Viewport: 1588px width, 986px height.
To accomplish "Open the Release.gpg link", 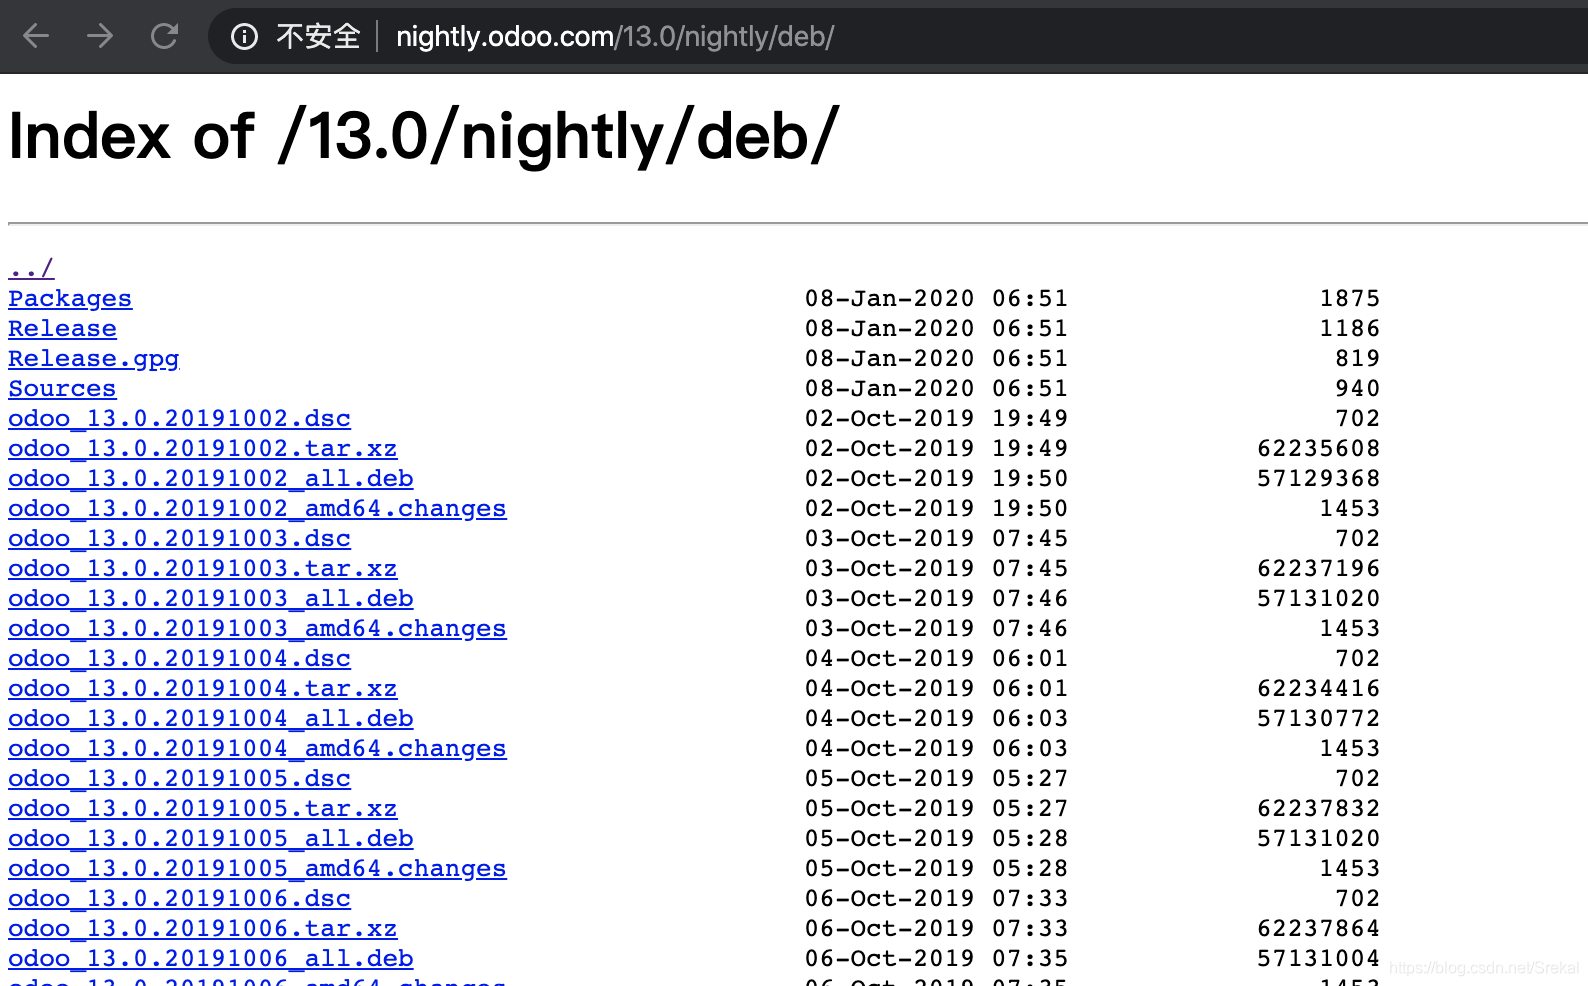I will tap(94, 358).
